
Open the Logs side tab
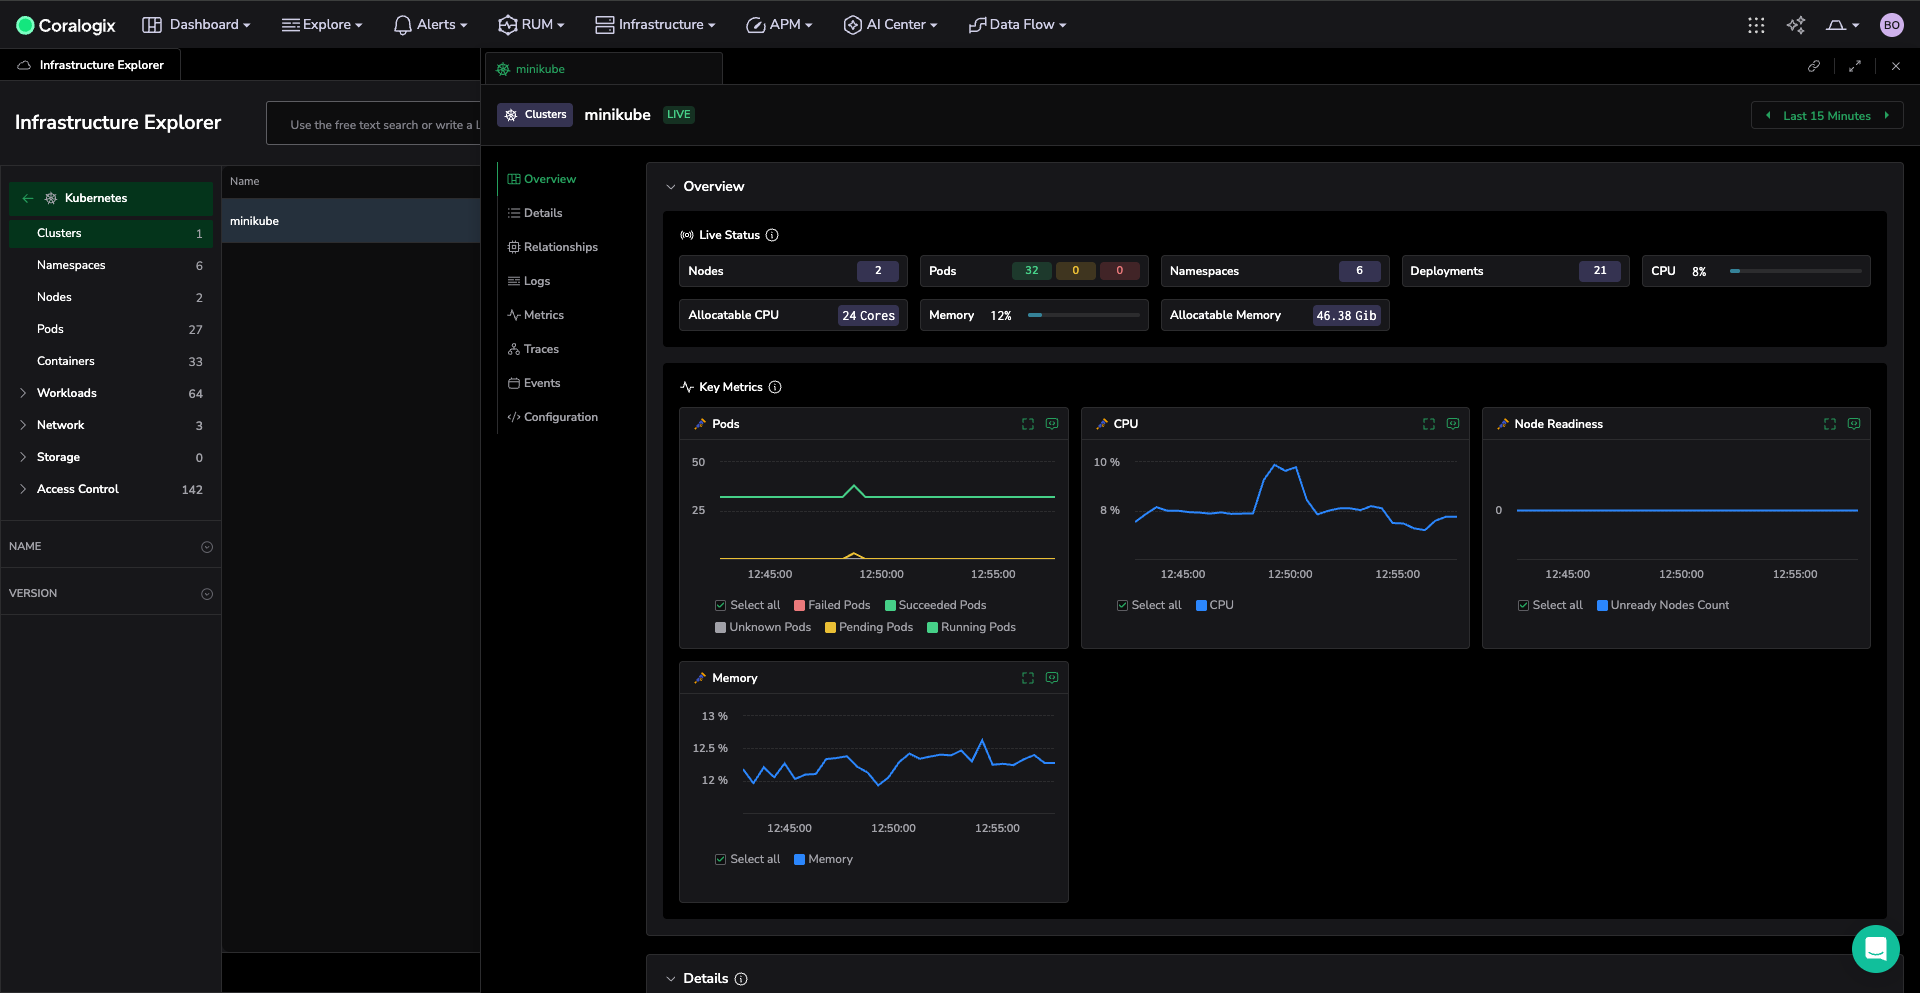click(529, 281)
